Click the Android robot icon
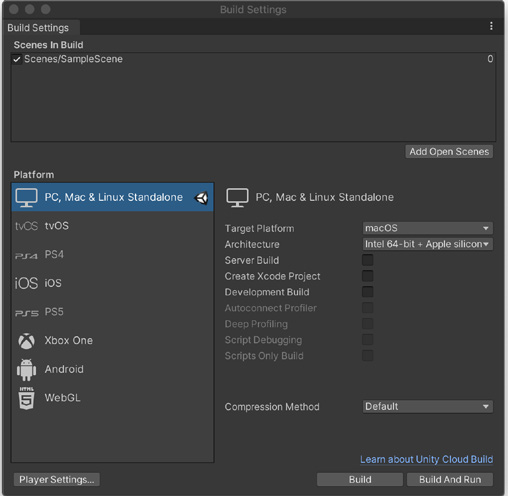Image resolution: width=508 pixels, height=496 pixels. [26, 370]
